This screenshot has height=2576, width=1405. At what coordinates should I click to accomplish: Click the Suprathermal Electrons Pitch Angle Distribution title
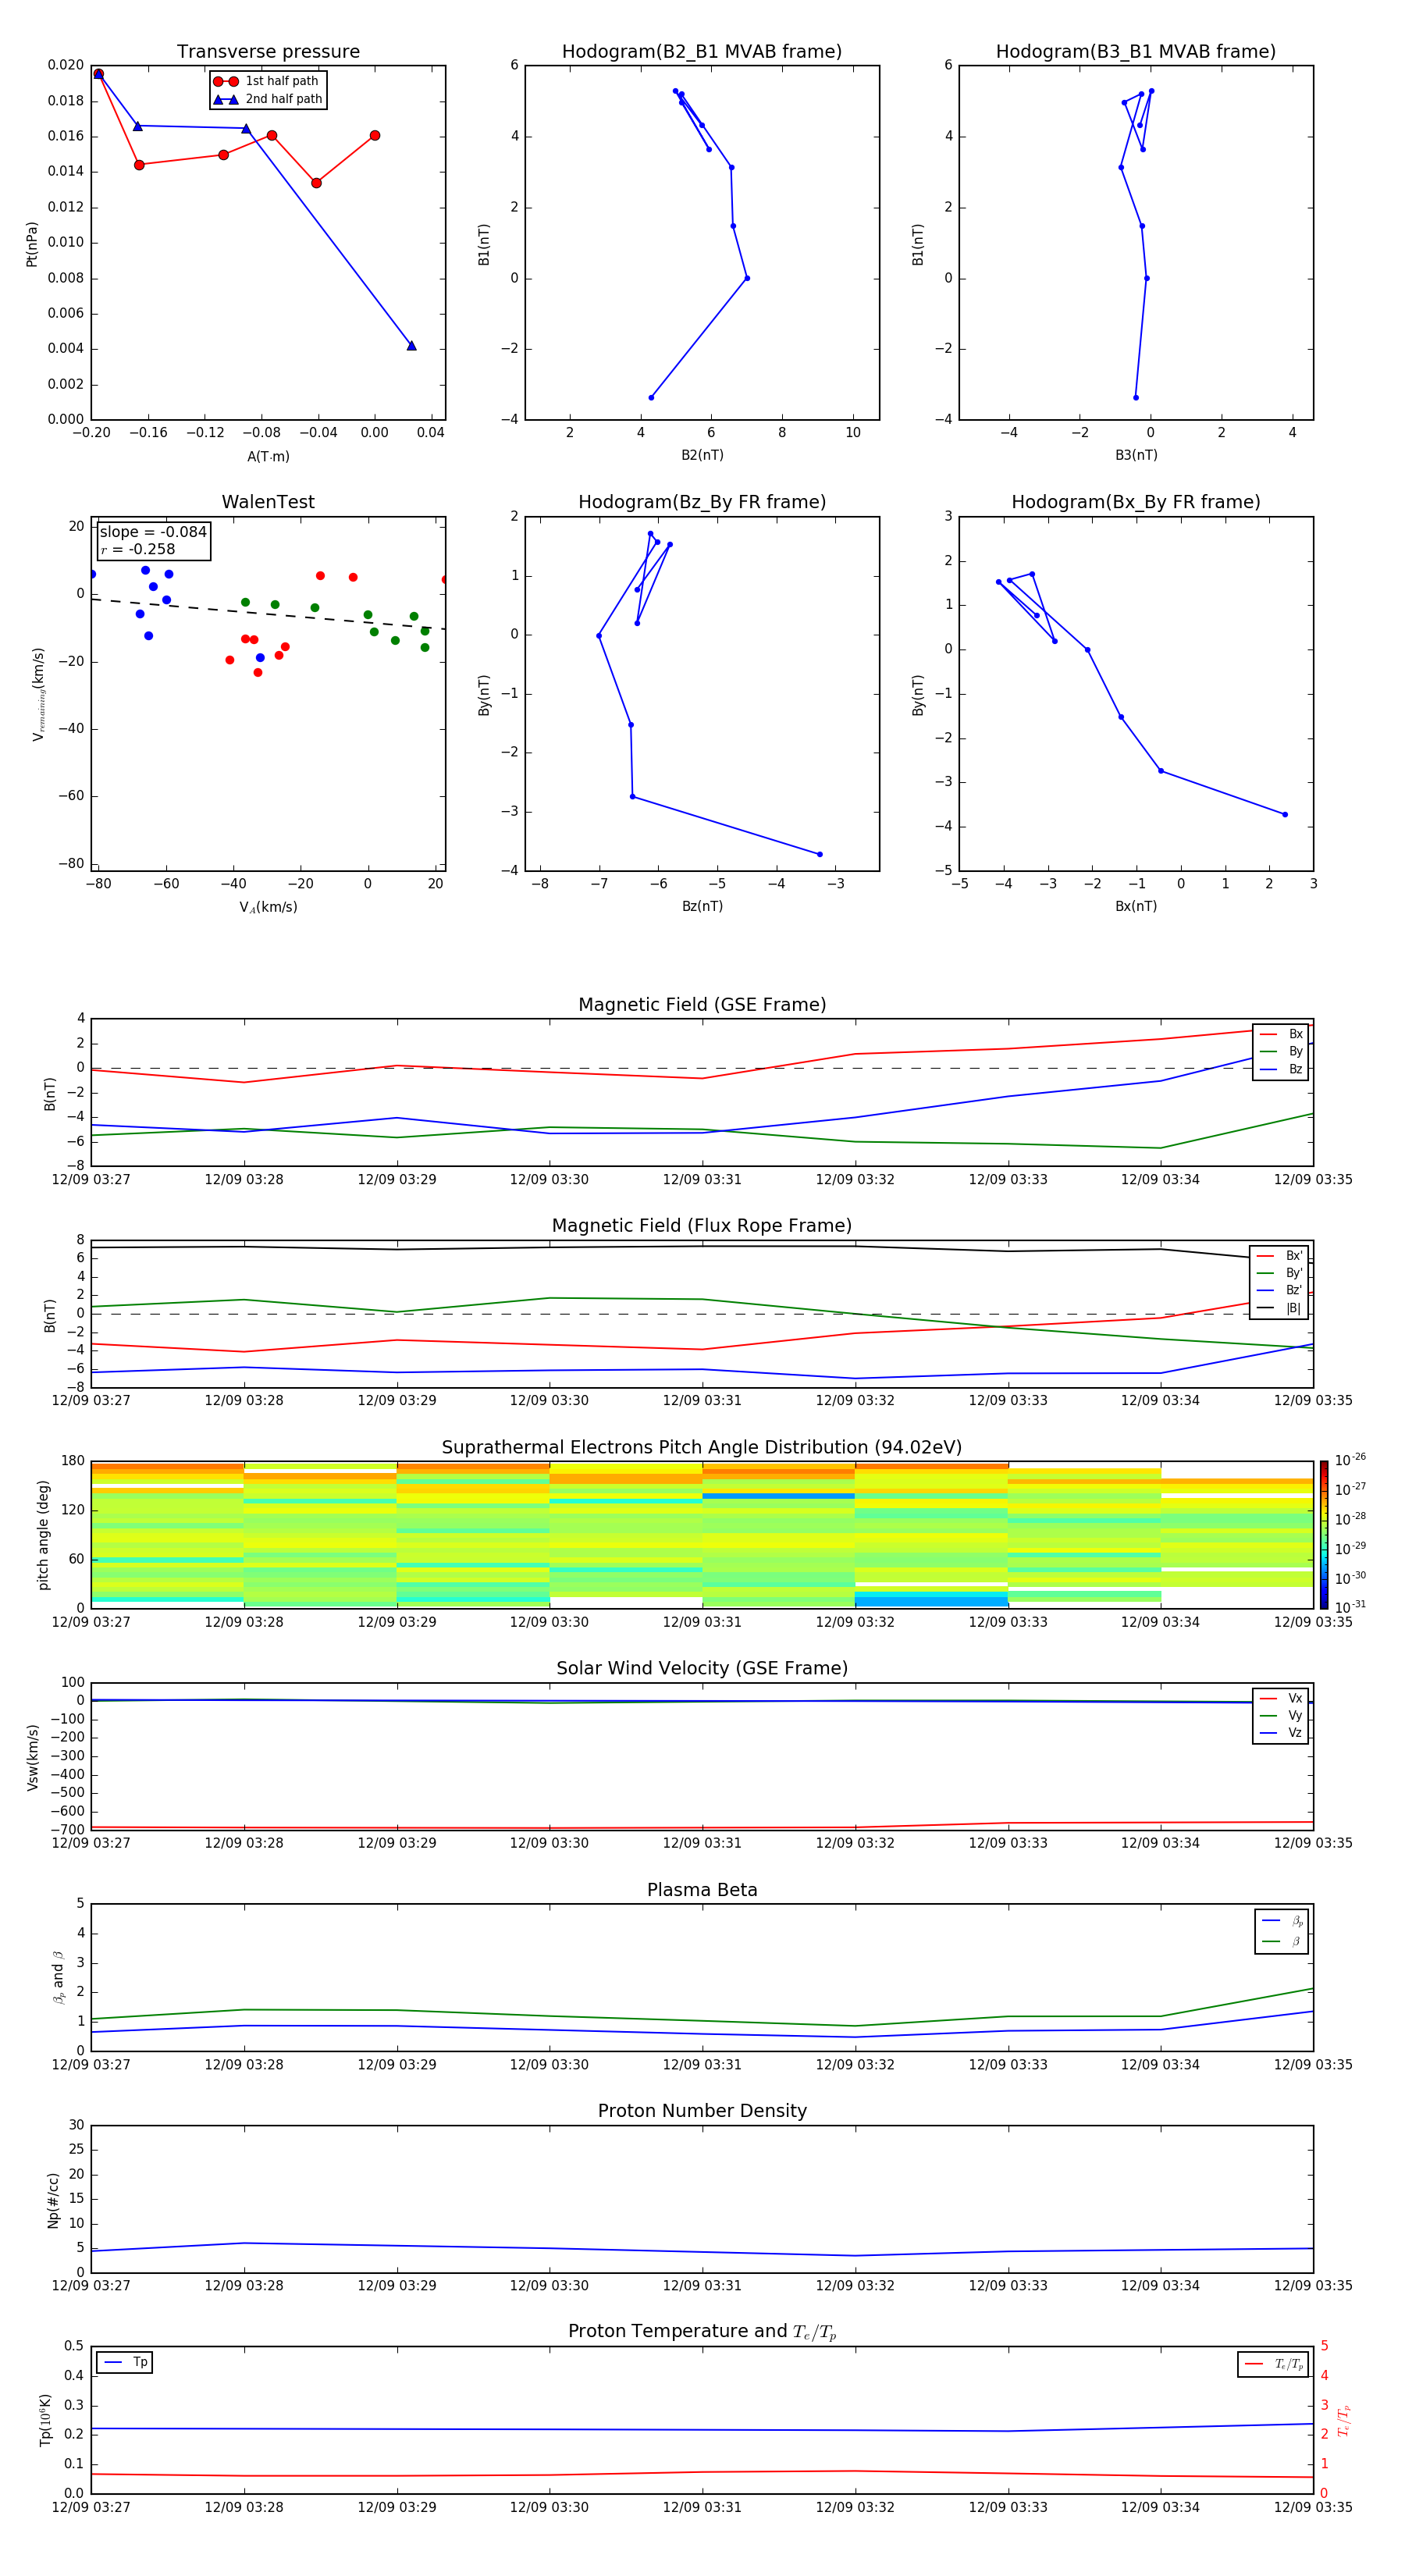pos(702,1448)
